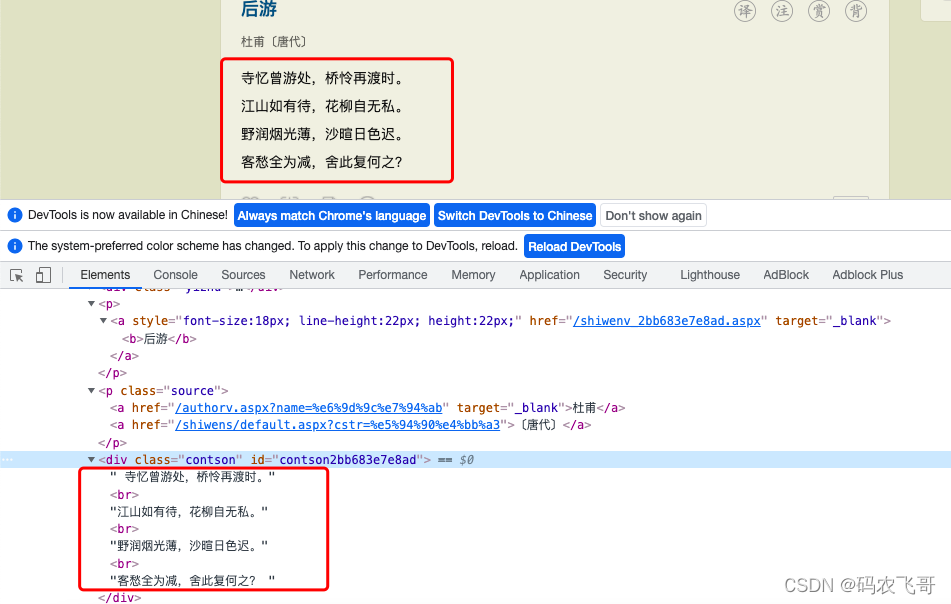Screen dimensions: 951x604
Task: Click the 杜甫 author name on the page
Action: pos(253,42)
